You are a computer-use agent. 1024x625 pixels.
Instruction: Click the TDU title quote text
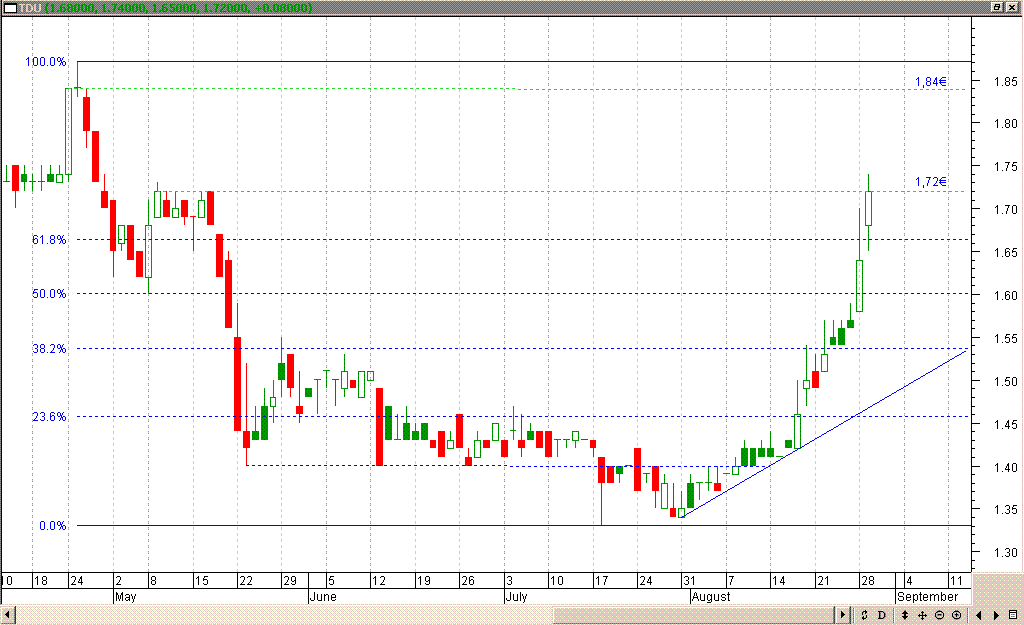click(166, 8)
